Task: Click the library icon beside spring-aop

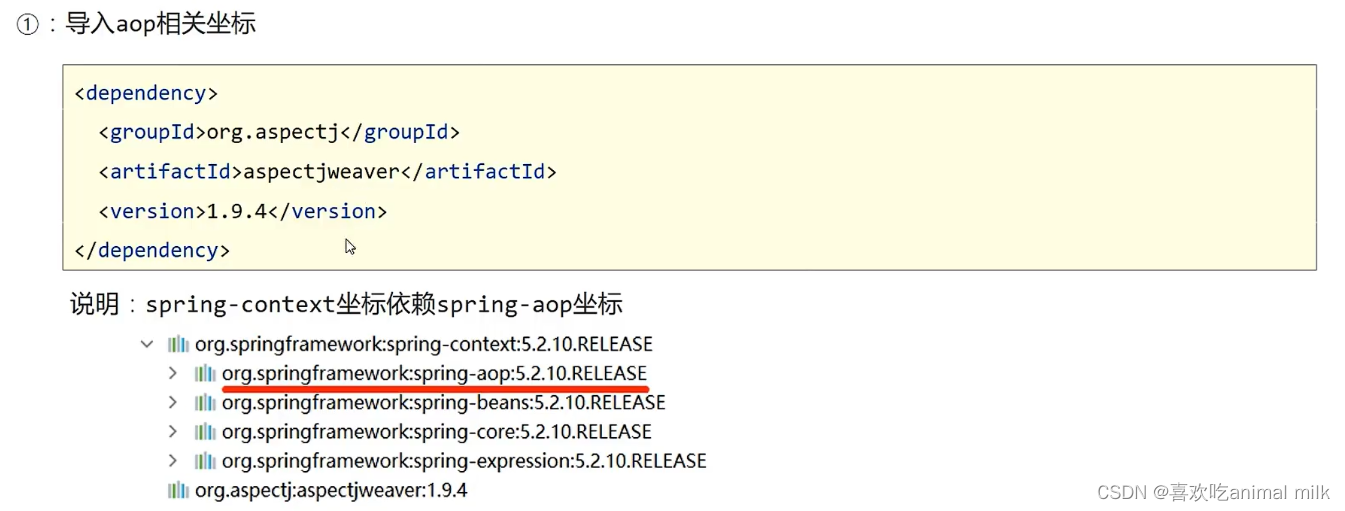Action: (x=205, y=373)
